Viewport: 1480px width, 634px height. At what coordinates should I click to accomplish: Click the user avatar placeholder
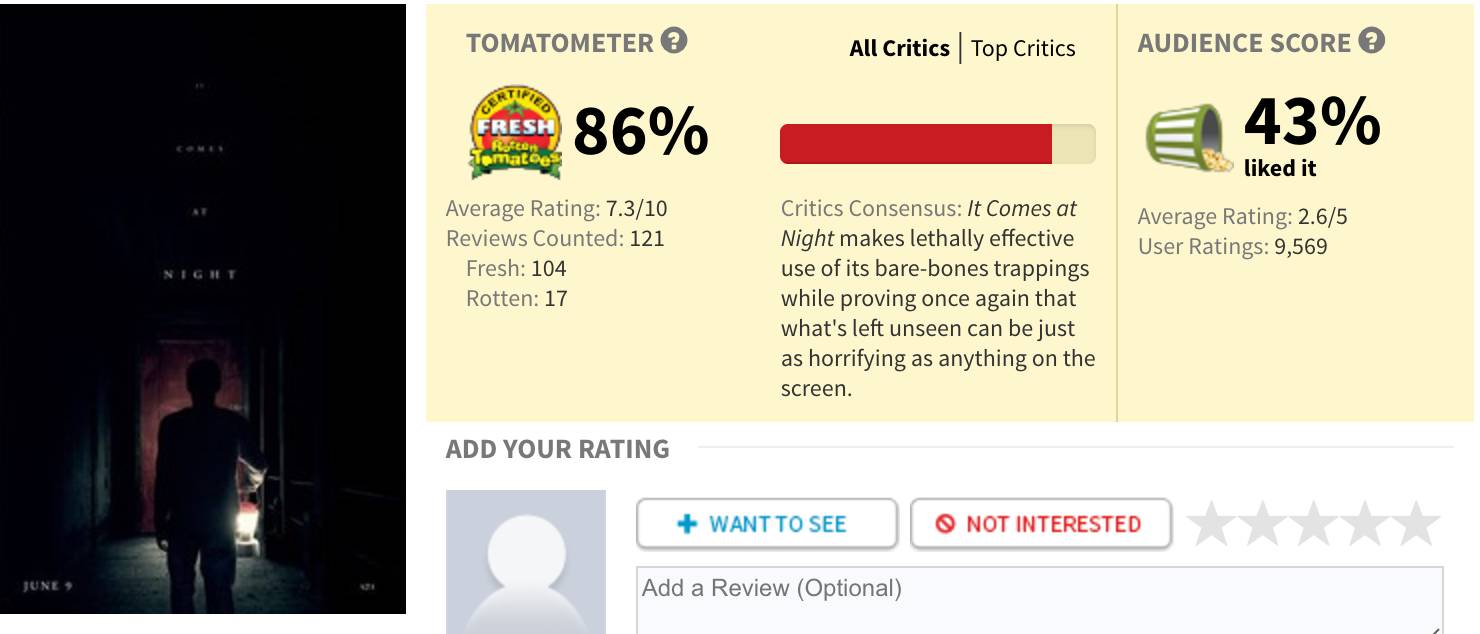526,561
